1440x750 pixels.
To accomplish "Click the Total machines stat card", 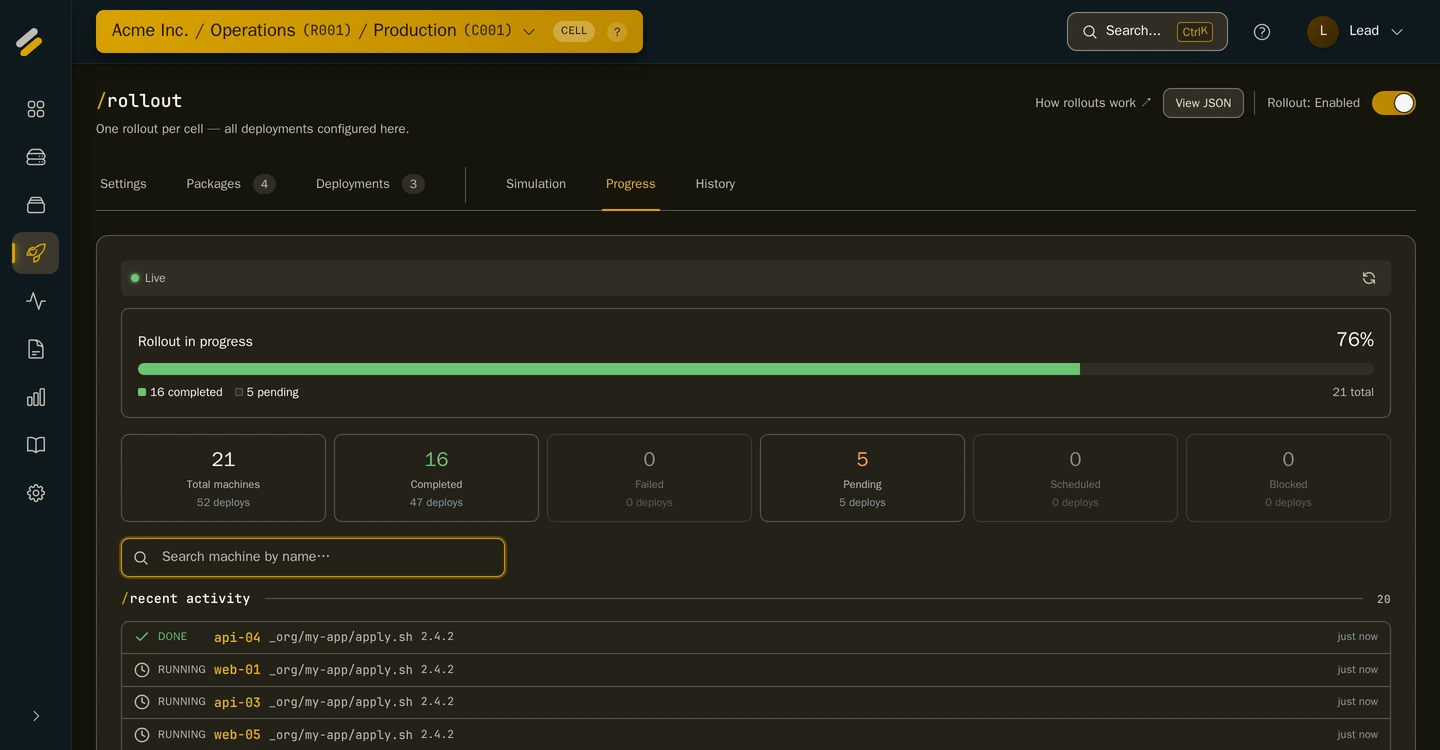I will (x=223, y=478).
